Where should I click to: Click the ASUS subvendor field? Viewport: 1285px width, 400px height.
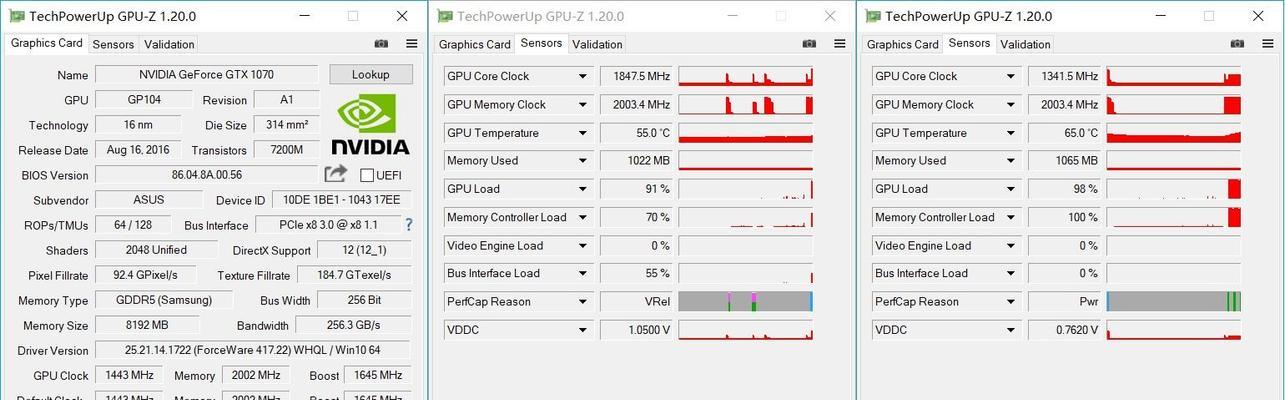[148, 200]
